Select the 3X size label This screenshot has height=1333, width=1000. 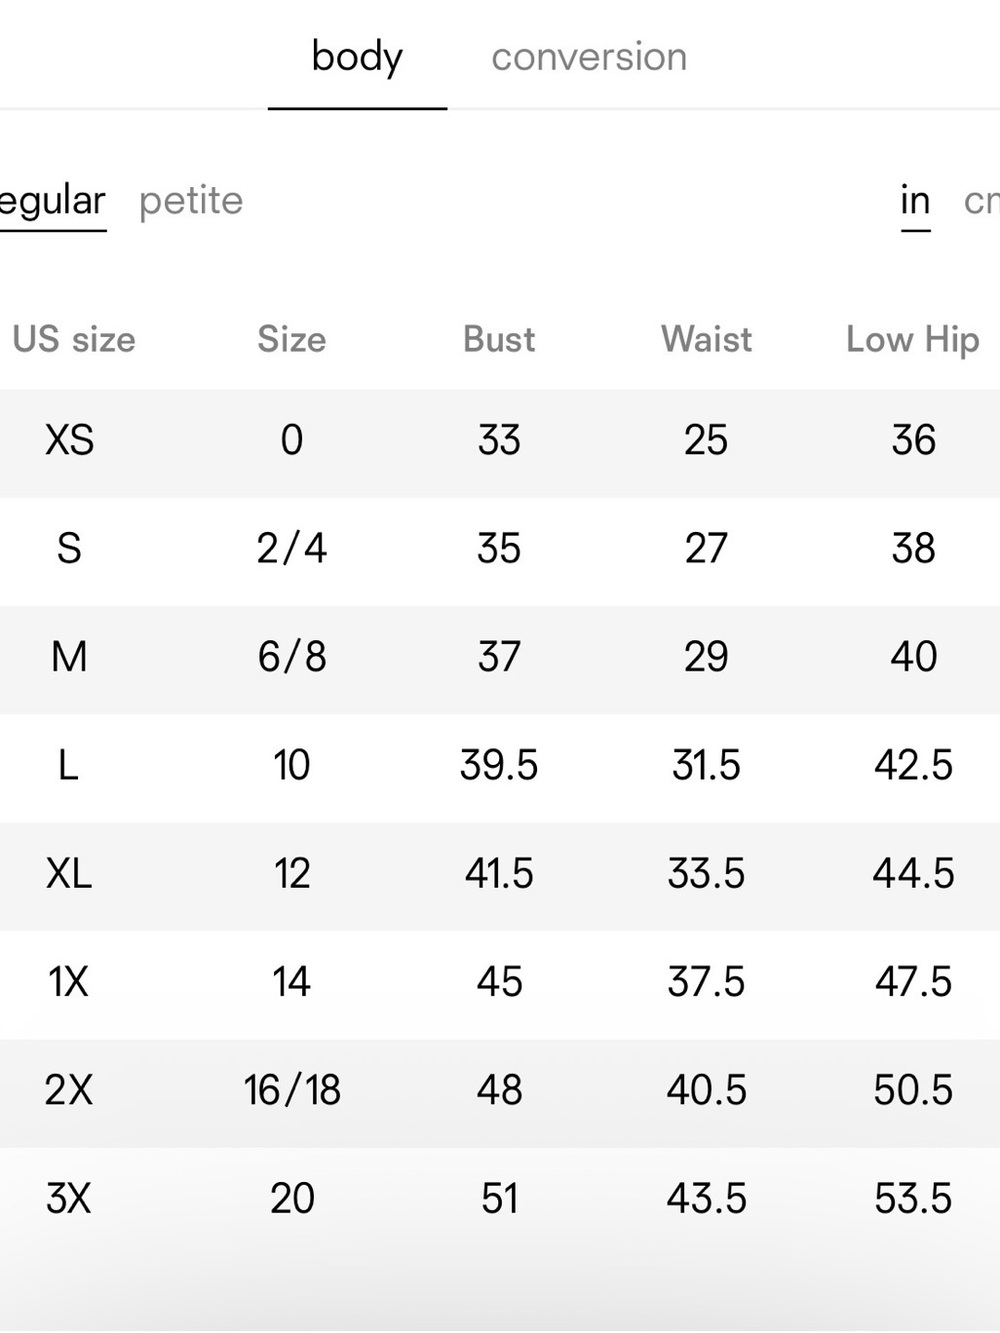tap(69, 1198)
